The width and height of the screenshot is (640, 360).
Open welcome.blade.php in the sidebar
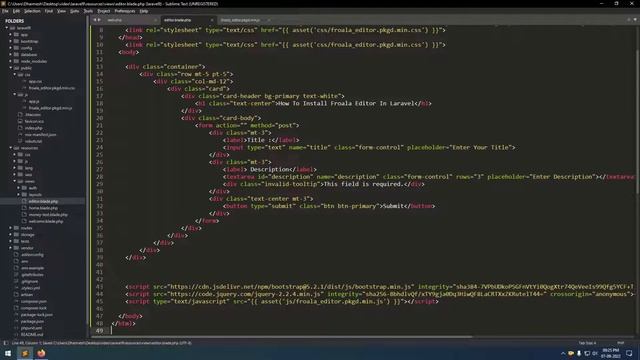point(46,221)
